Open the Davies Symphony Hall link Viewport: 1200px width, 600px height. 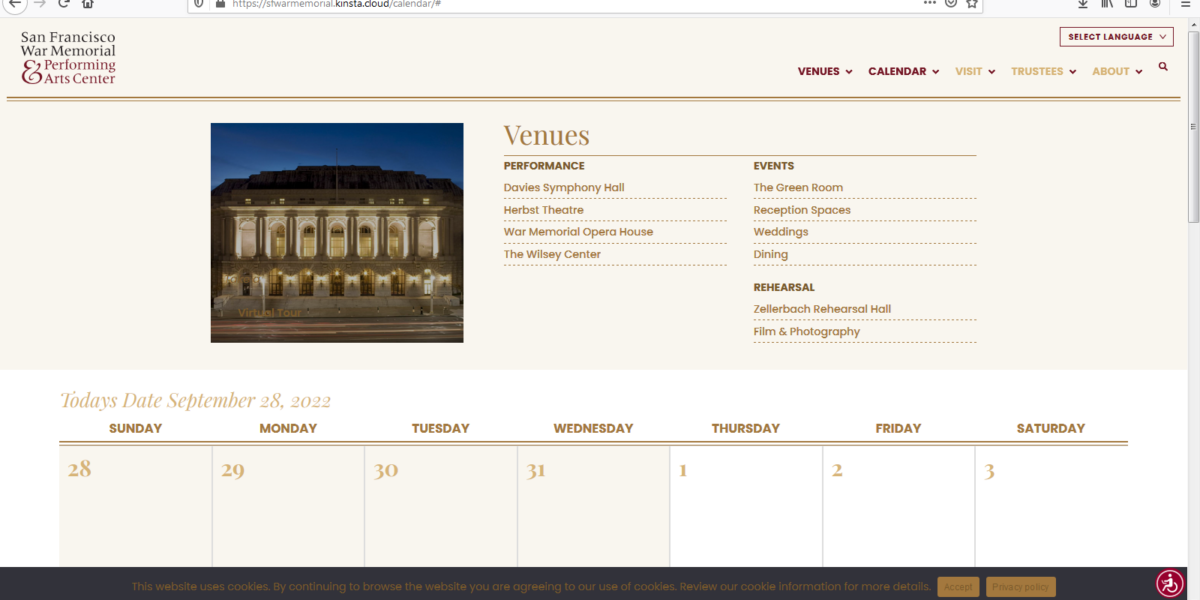(x=563, y=188)
